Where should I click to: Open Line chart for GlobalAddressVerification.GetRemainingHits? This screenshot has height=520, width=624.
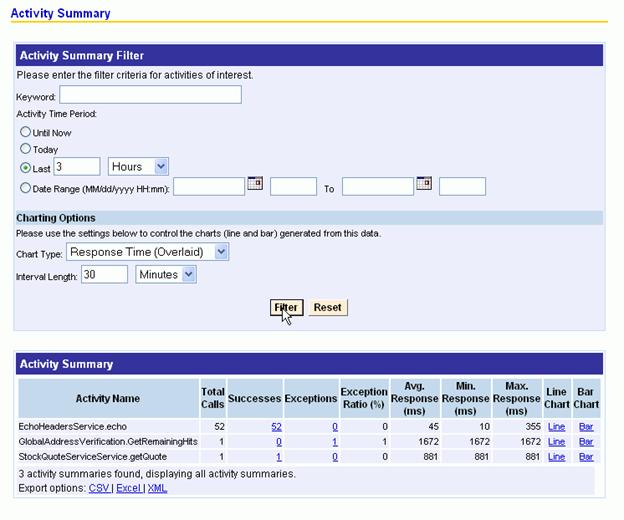click(x=556, y=442)
